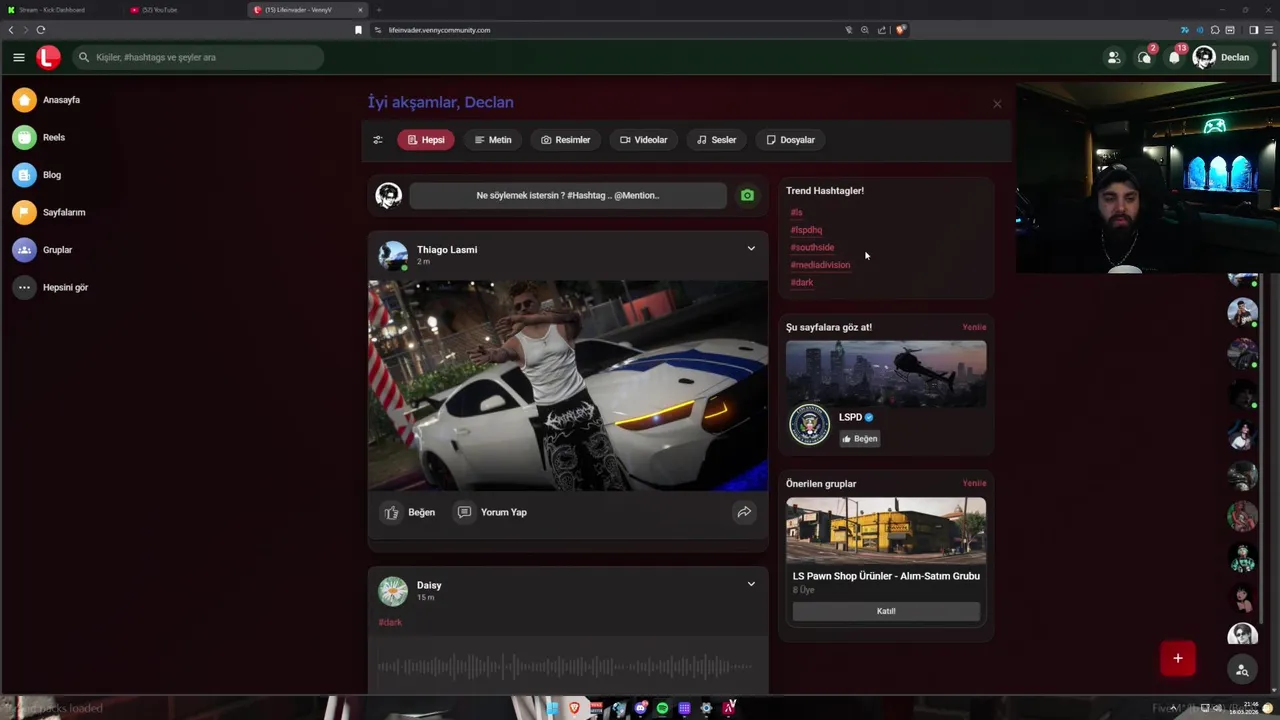The height and width of the screenshot is (720, 1280).
Task: Open Anasayfa in the left sidebar
Action: (x=47, y=100)
